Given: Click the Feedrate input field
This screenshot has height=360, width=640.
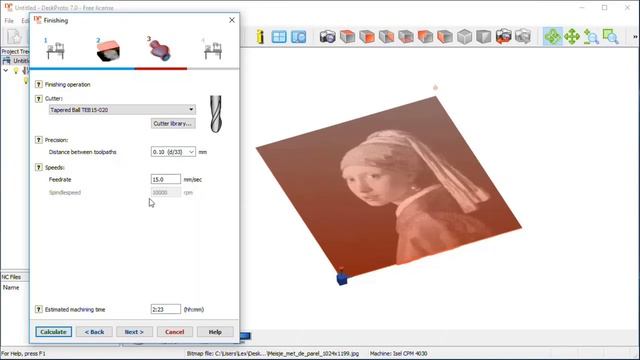Looking at the screenshot, I should [x=166, y=179].
